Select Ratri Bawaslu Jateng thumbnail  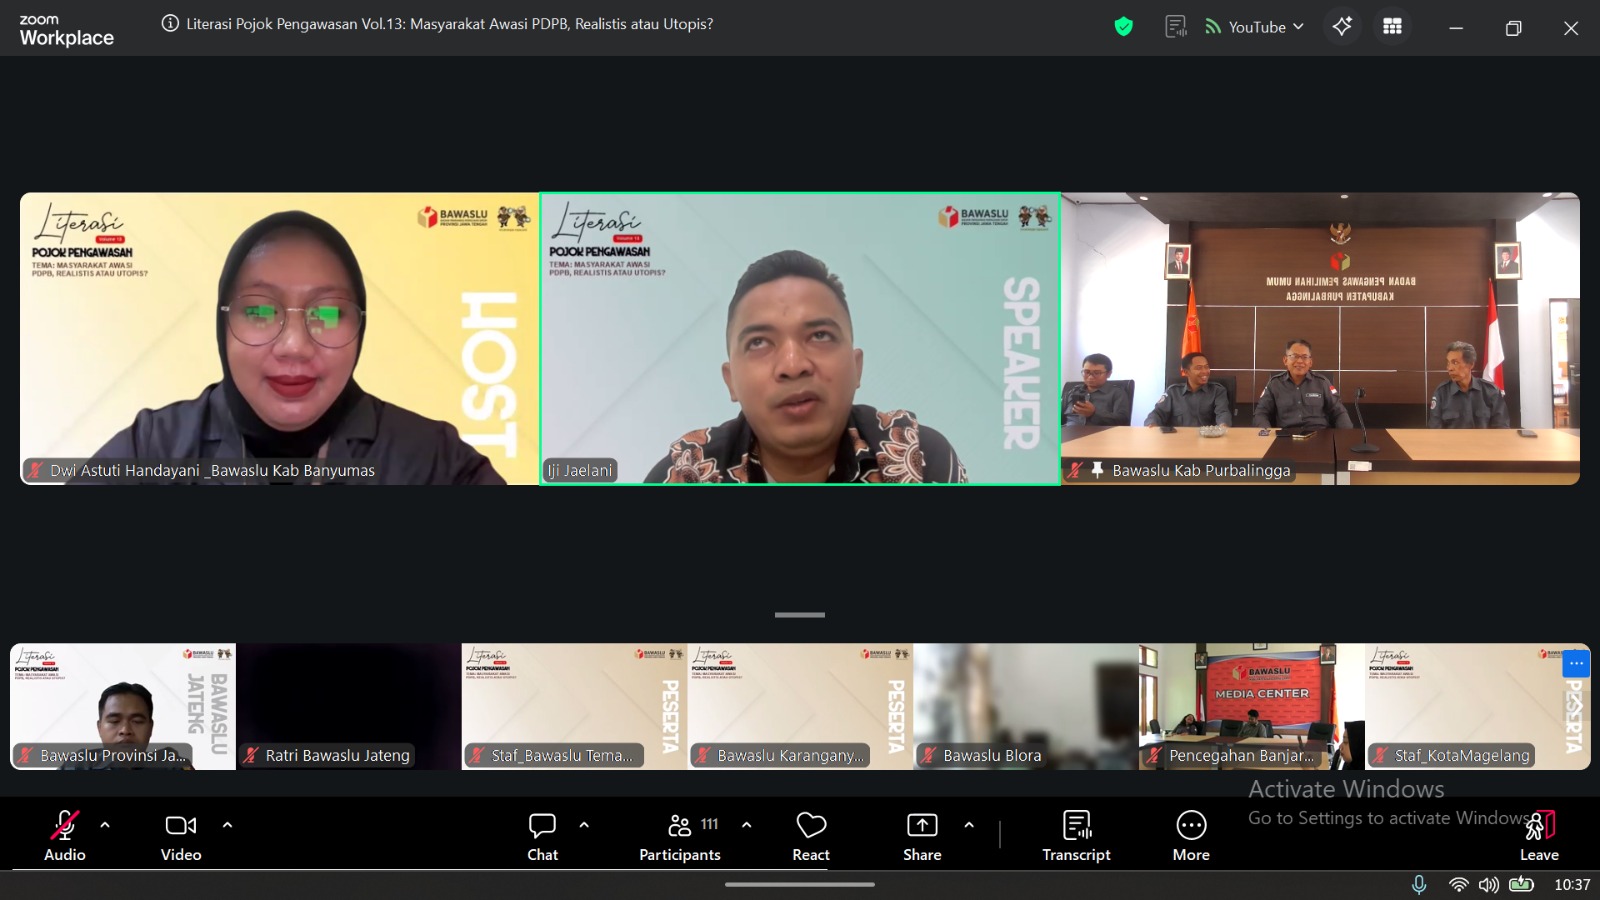(349, 706)
